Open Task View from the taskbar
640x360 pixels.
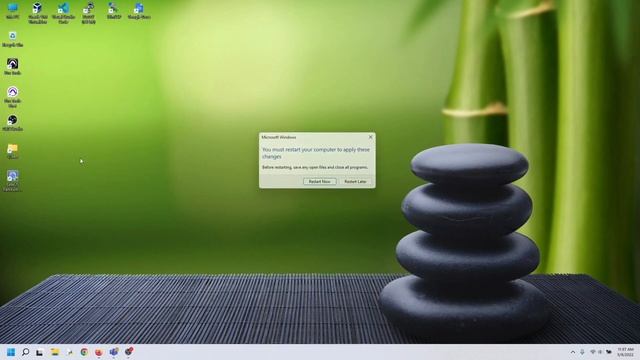coord(40,352)
